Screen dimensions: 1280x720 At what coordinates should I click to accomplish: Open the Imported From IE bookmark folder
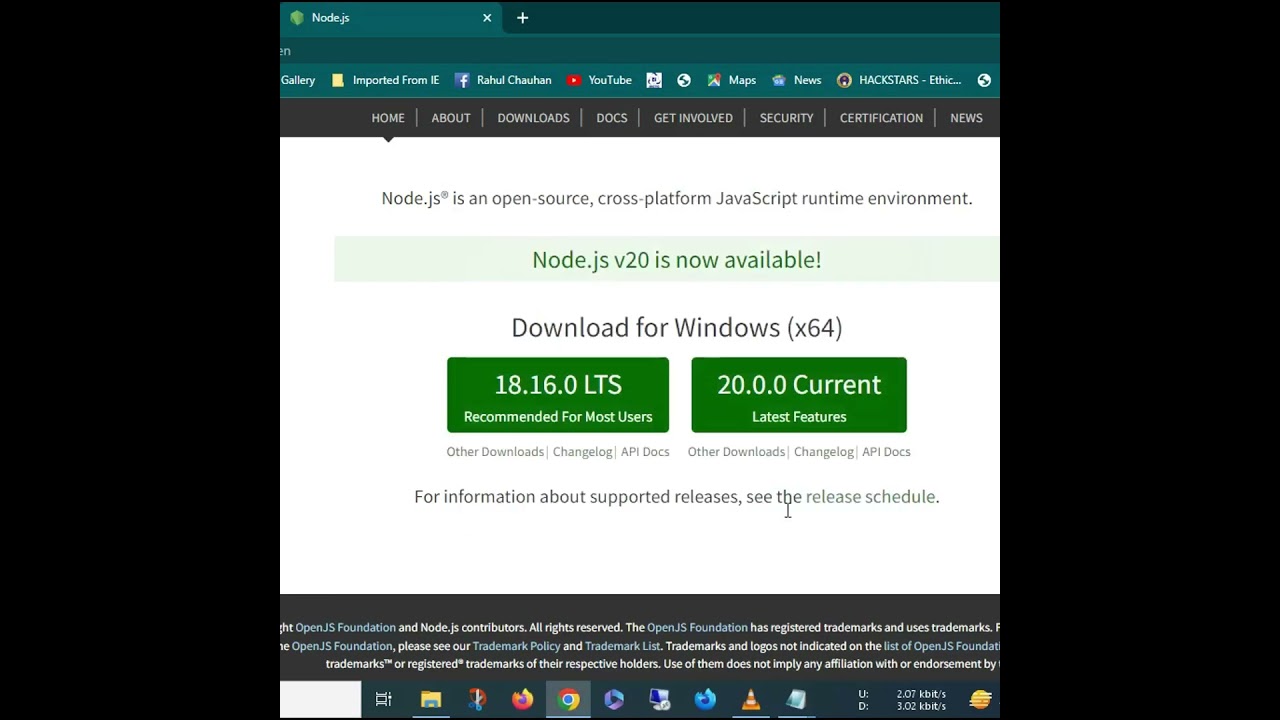click(385, 80)
